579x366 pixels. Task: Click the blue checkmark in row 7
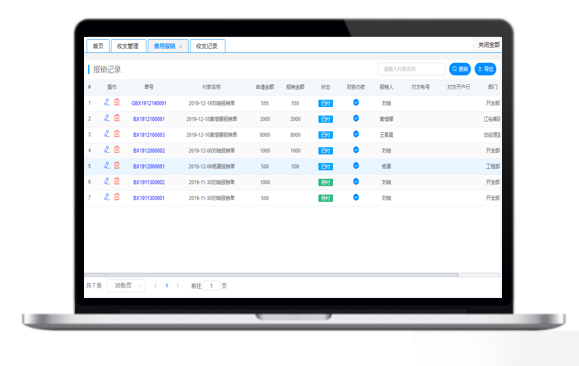click(x=356, y=197)
